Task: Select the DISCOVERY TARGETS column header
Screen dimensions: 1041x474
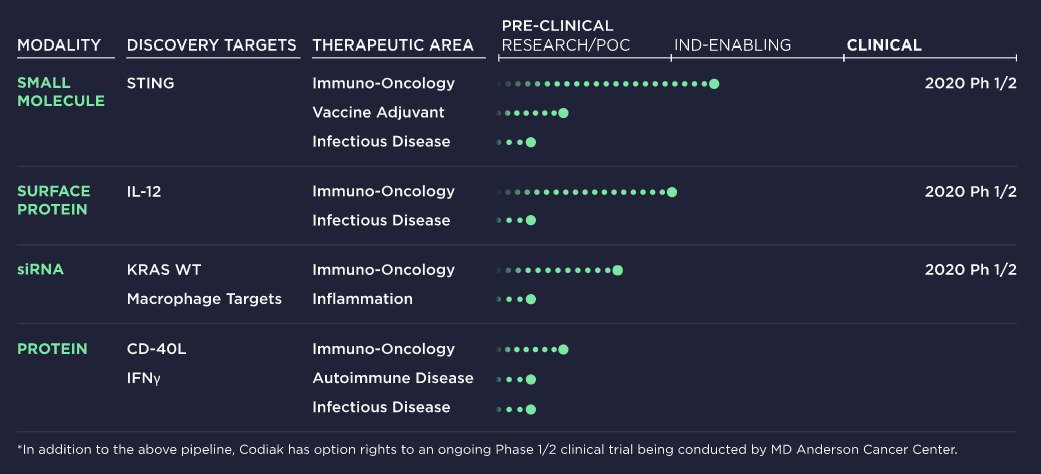Action: (x=212, y=45)
